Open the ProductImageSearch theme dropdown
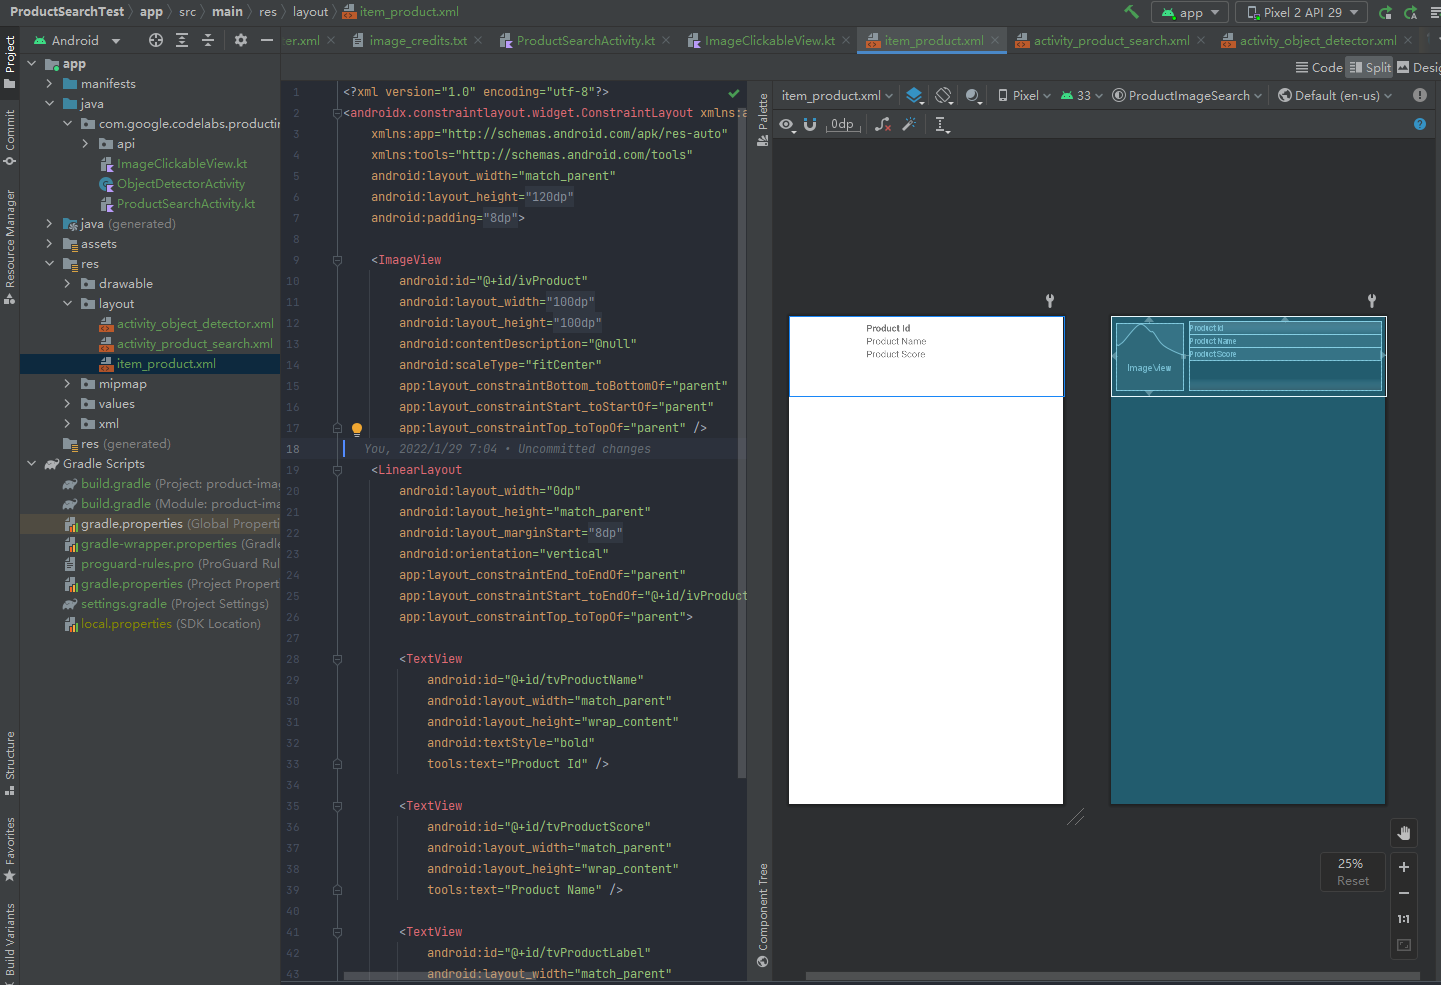The height and width of the screenshot is (985, 1441). pyautogui.click(x=1187, y=95)
